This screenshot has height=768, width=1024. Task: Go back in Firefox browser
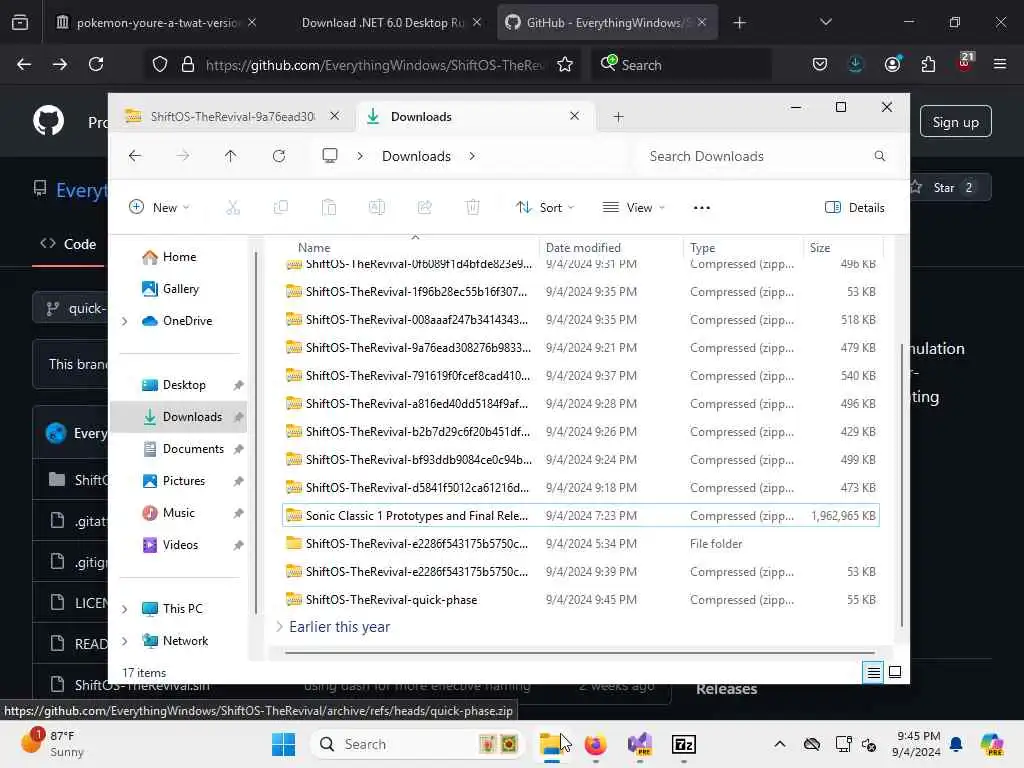[x=24, y=64]
